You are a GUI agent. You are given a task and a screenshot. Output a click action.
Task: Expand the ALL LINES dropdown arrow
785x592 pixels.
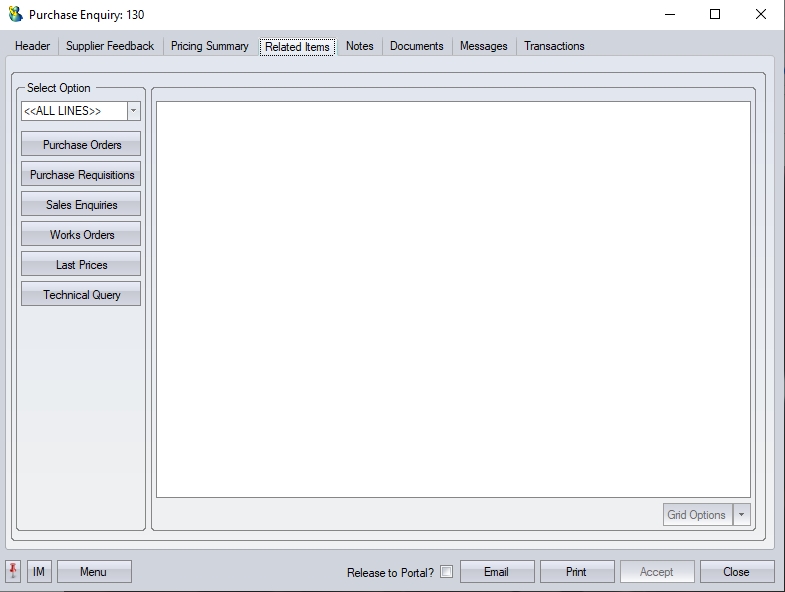point(134,111)
